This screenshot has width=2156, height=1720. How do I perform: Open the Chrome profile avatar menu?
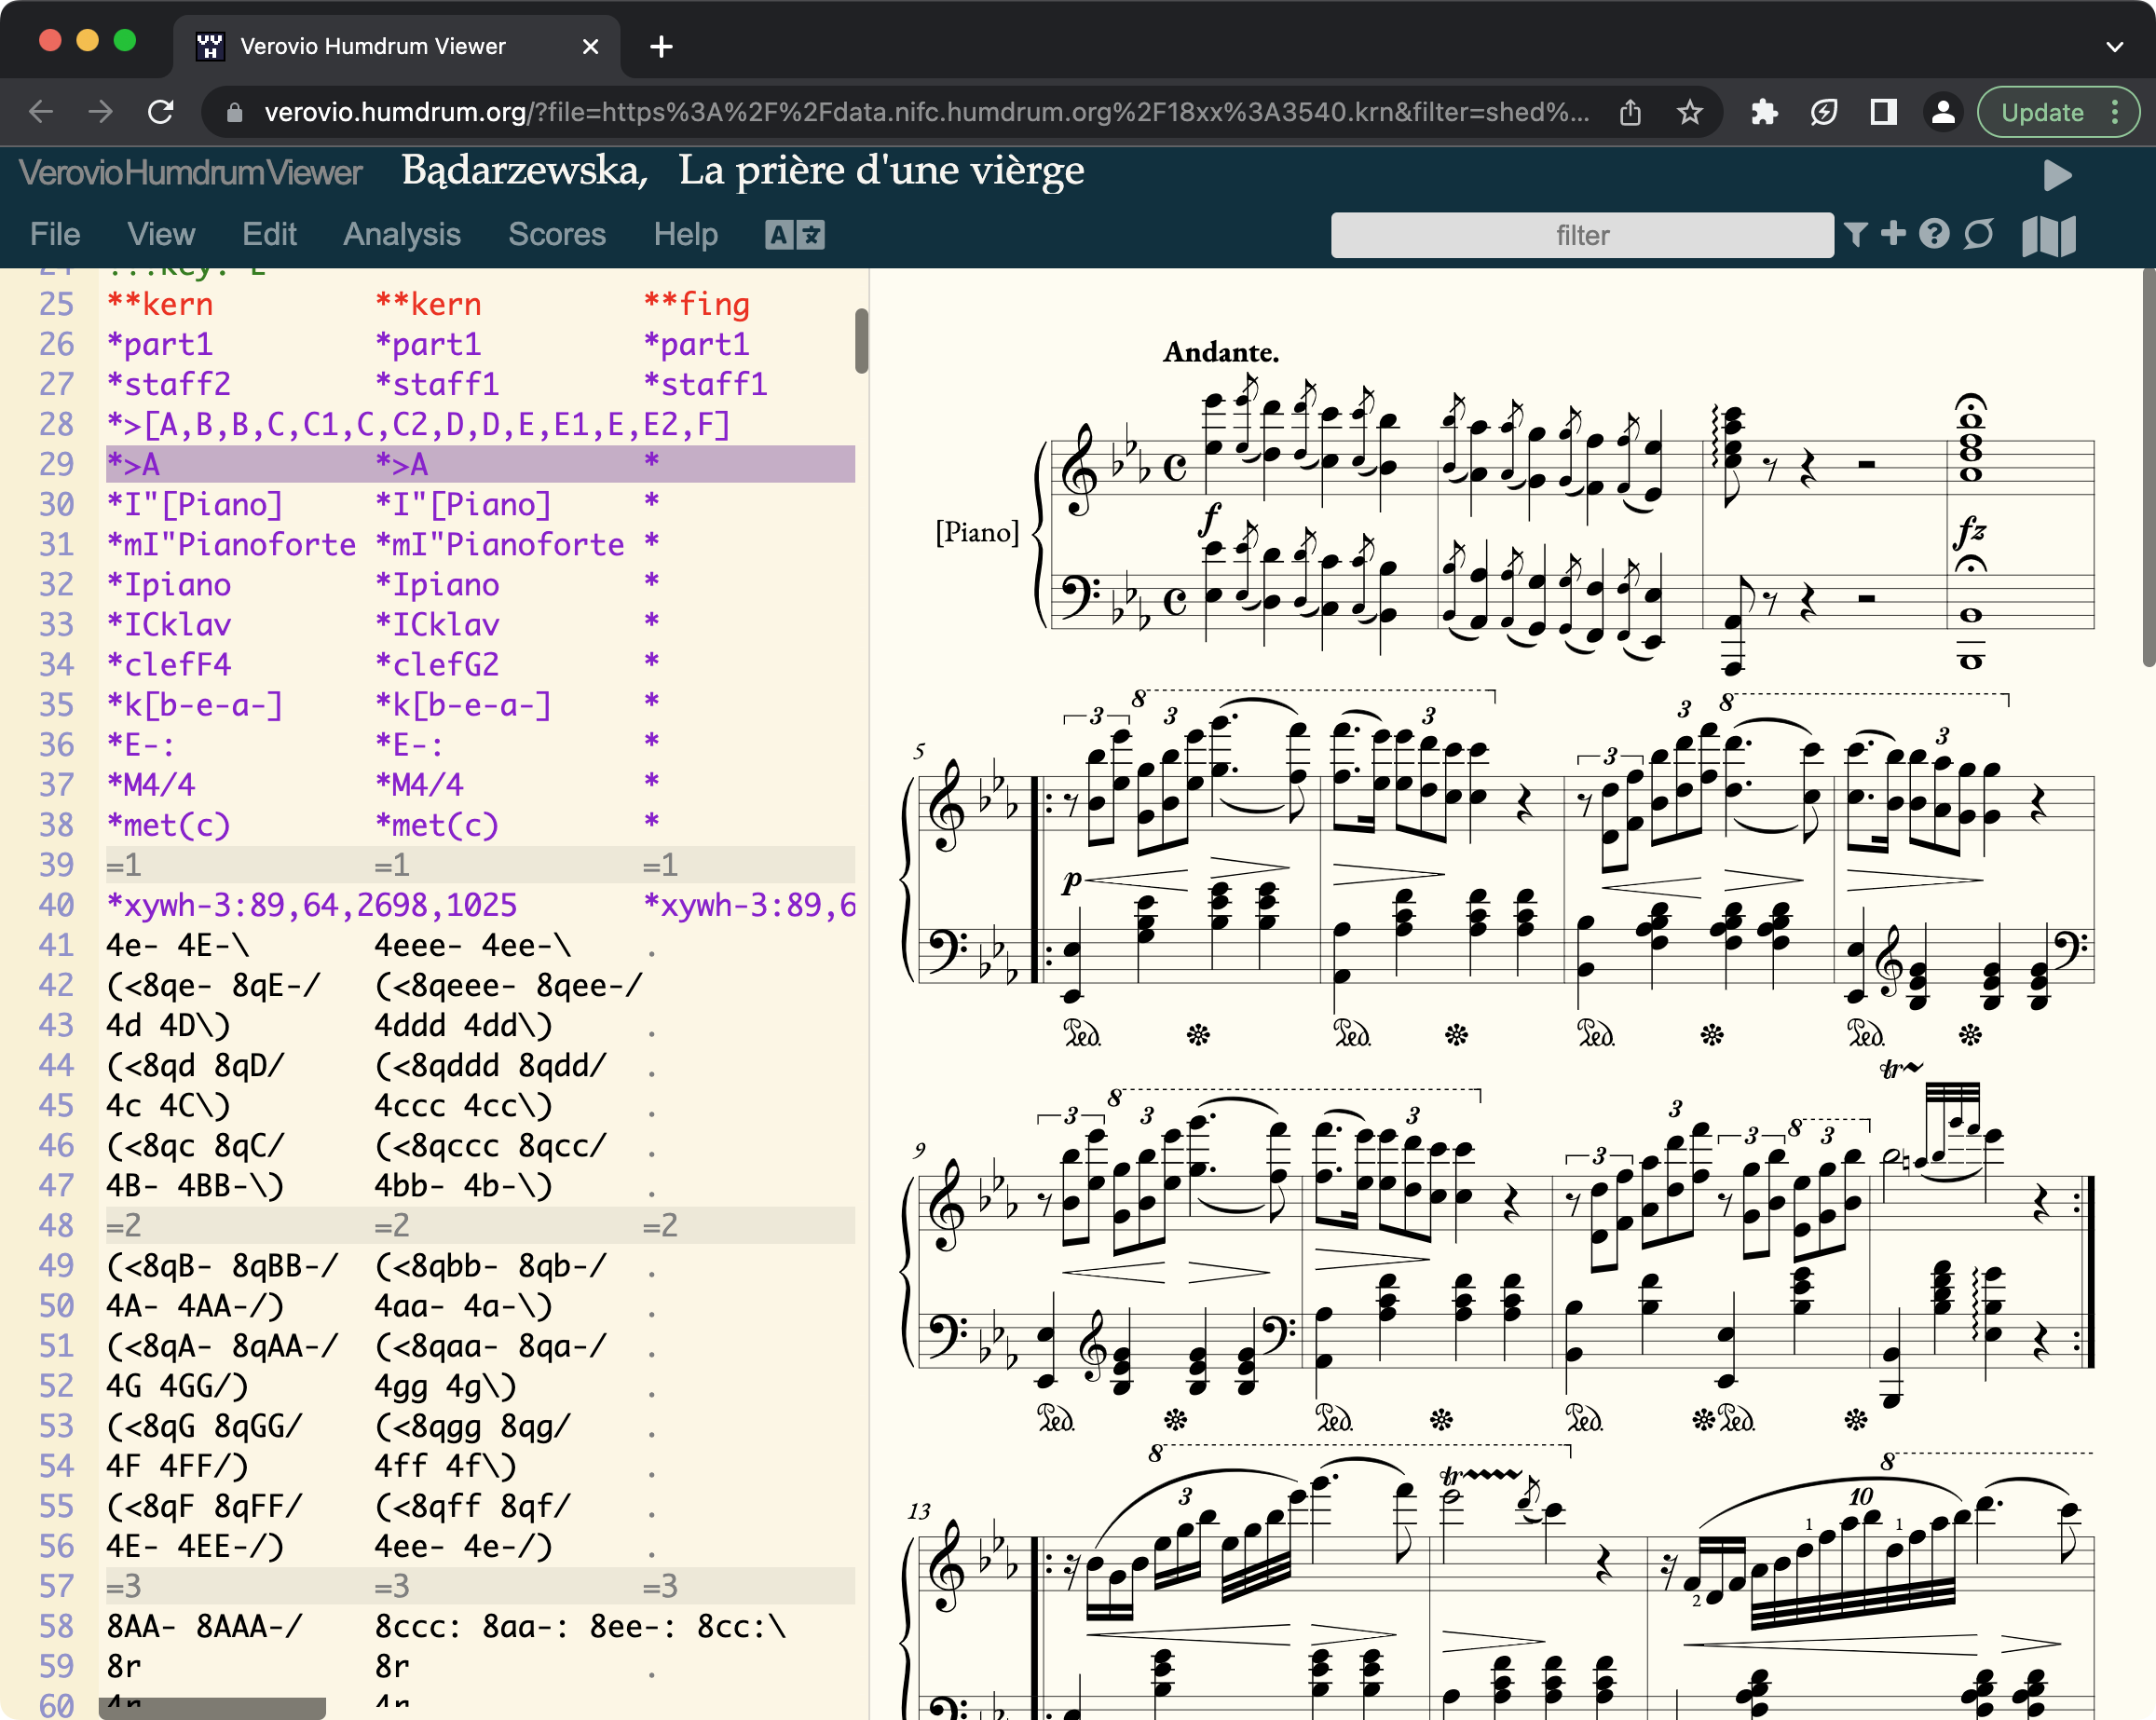click(x=1943, y=112)
